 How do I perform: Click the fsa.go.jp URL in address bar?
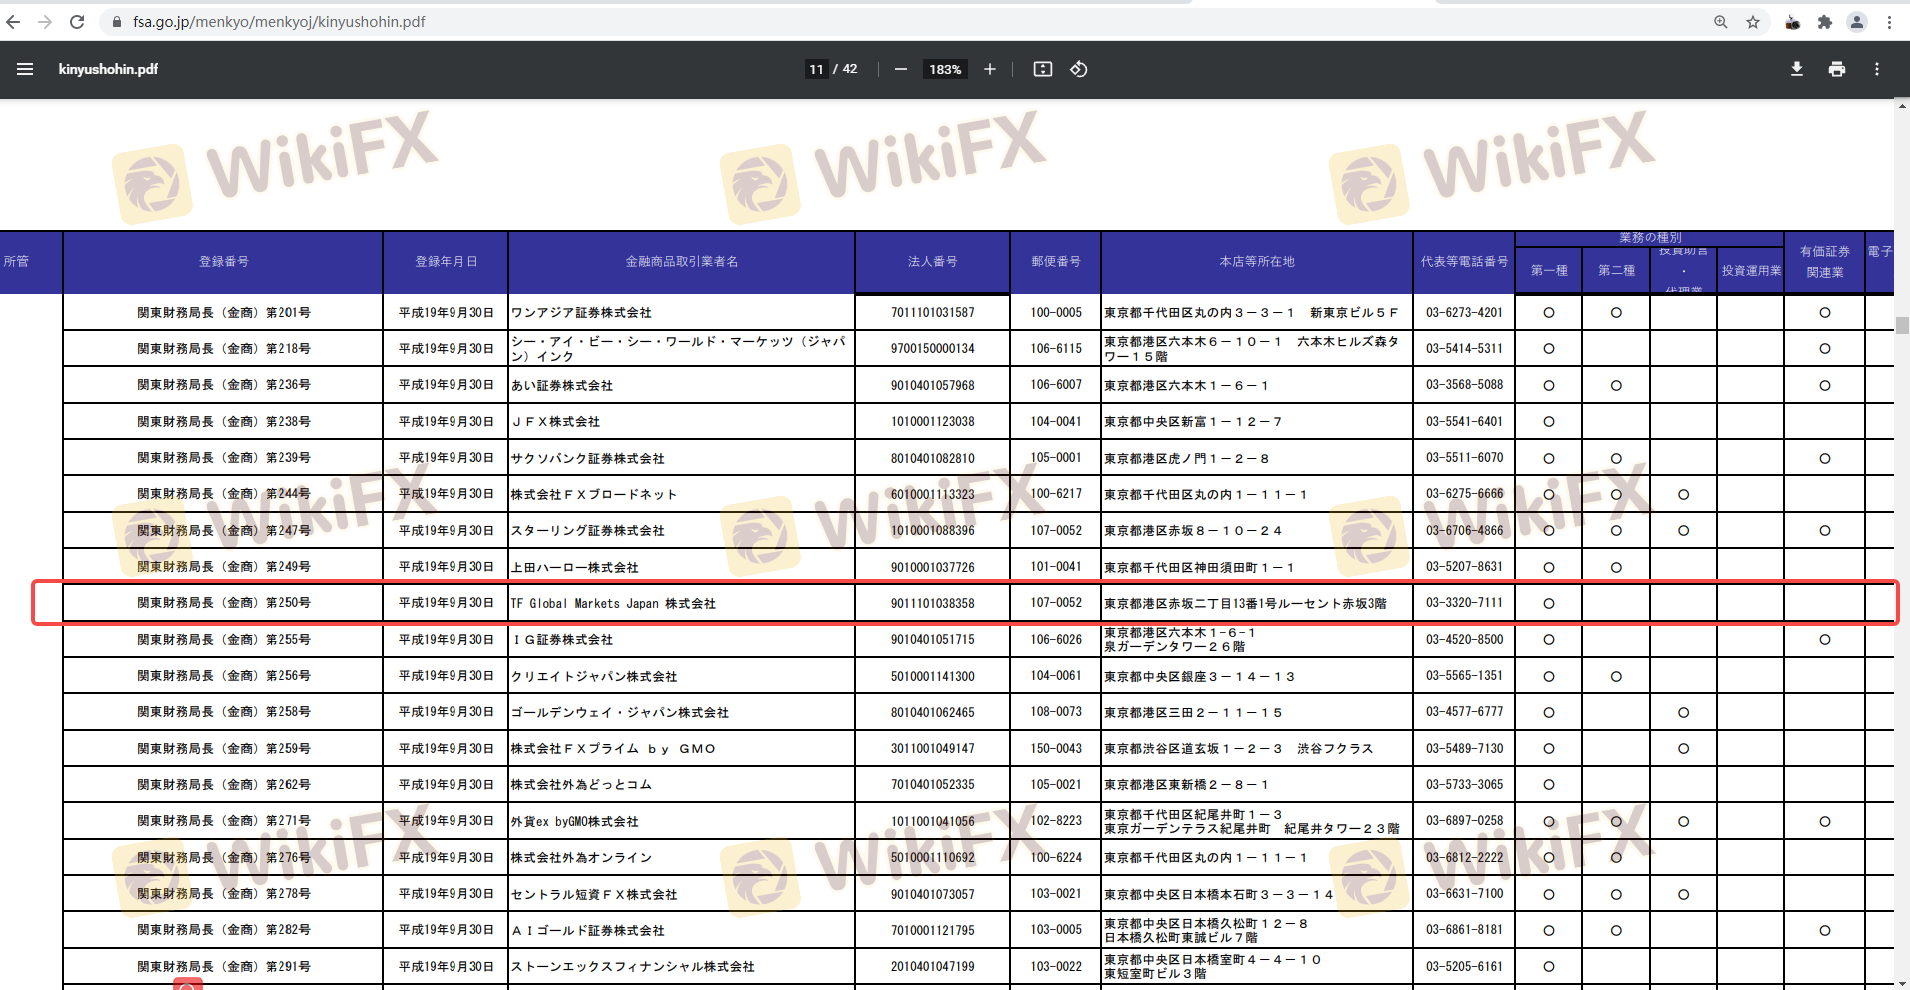[279, 22]
